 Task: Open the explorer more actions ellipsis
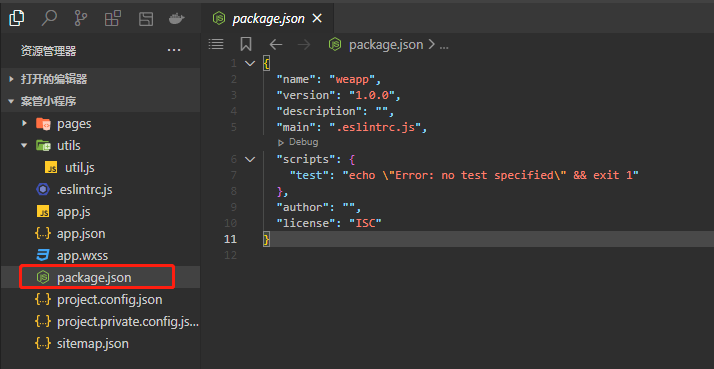point(174,50)
